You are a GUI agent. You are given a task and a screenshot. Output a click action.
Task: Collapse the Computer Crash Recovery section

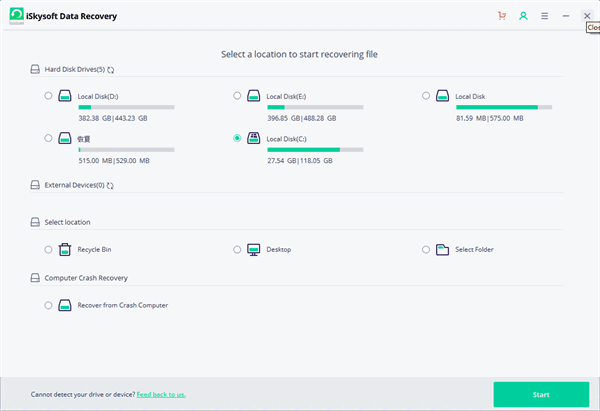coord(36,278)
